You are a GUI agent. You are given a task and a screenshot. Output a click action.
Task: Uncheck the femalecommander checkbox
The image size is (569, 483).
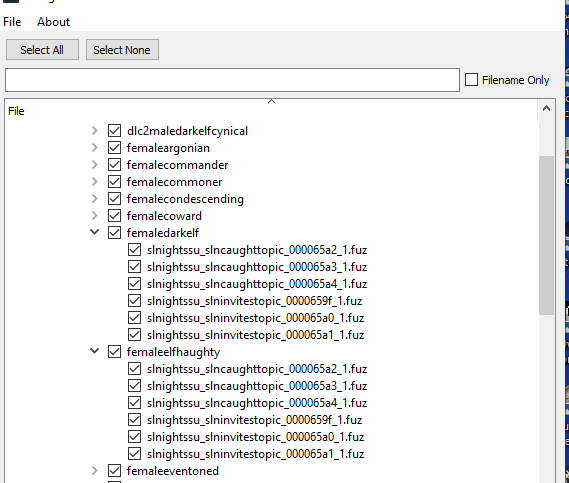pyautogui.click(x=114, y=165)
